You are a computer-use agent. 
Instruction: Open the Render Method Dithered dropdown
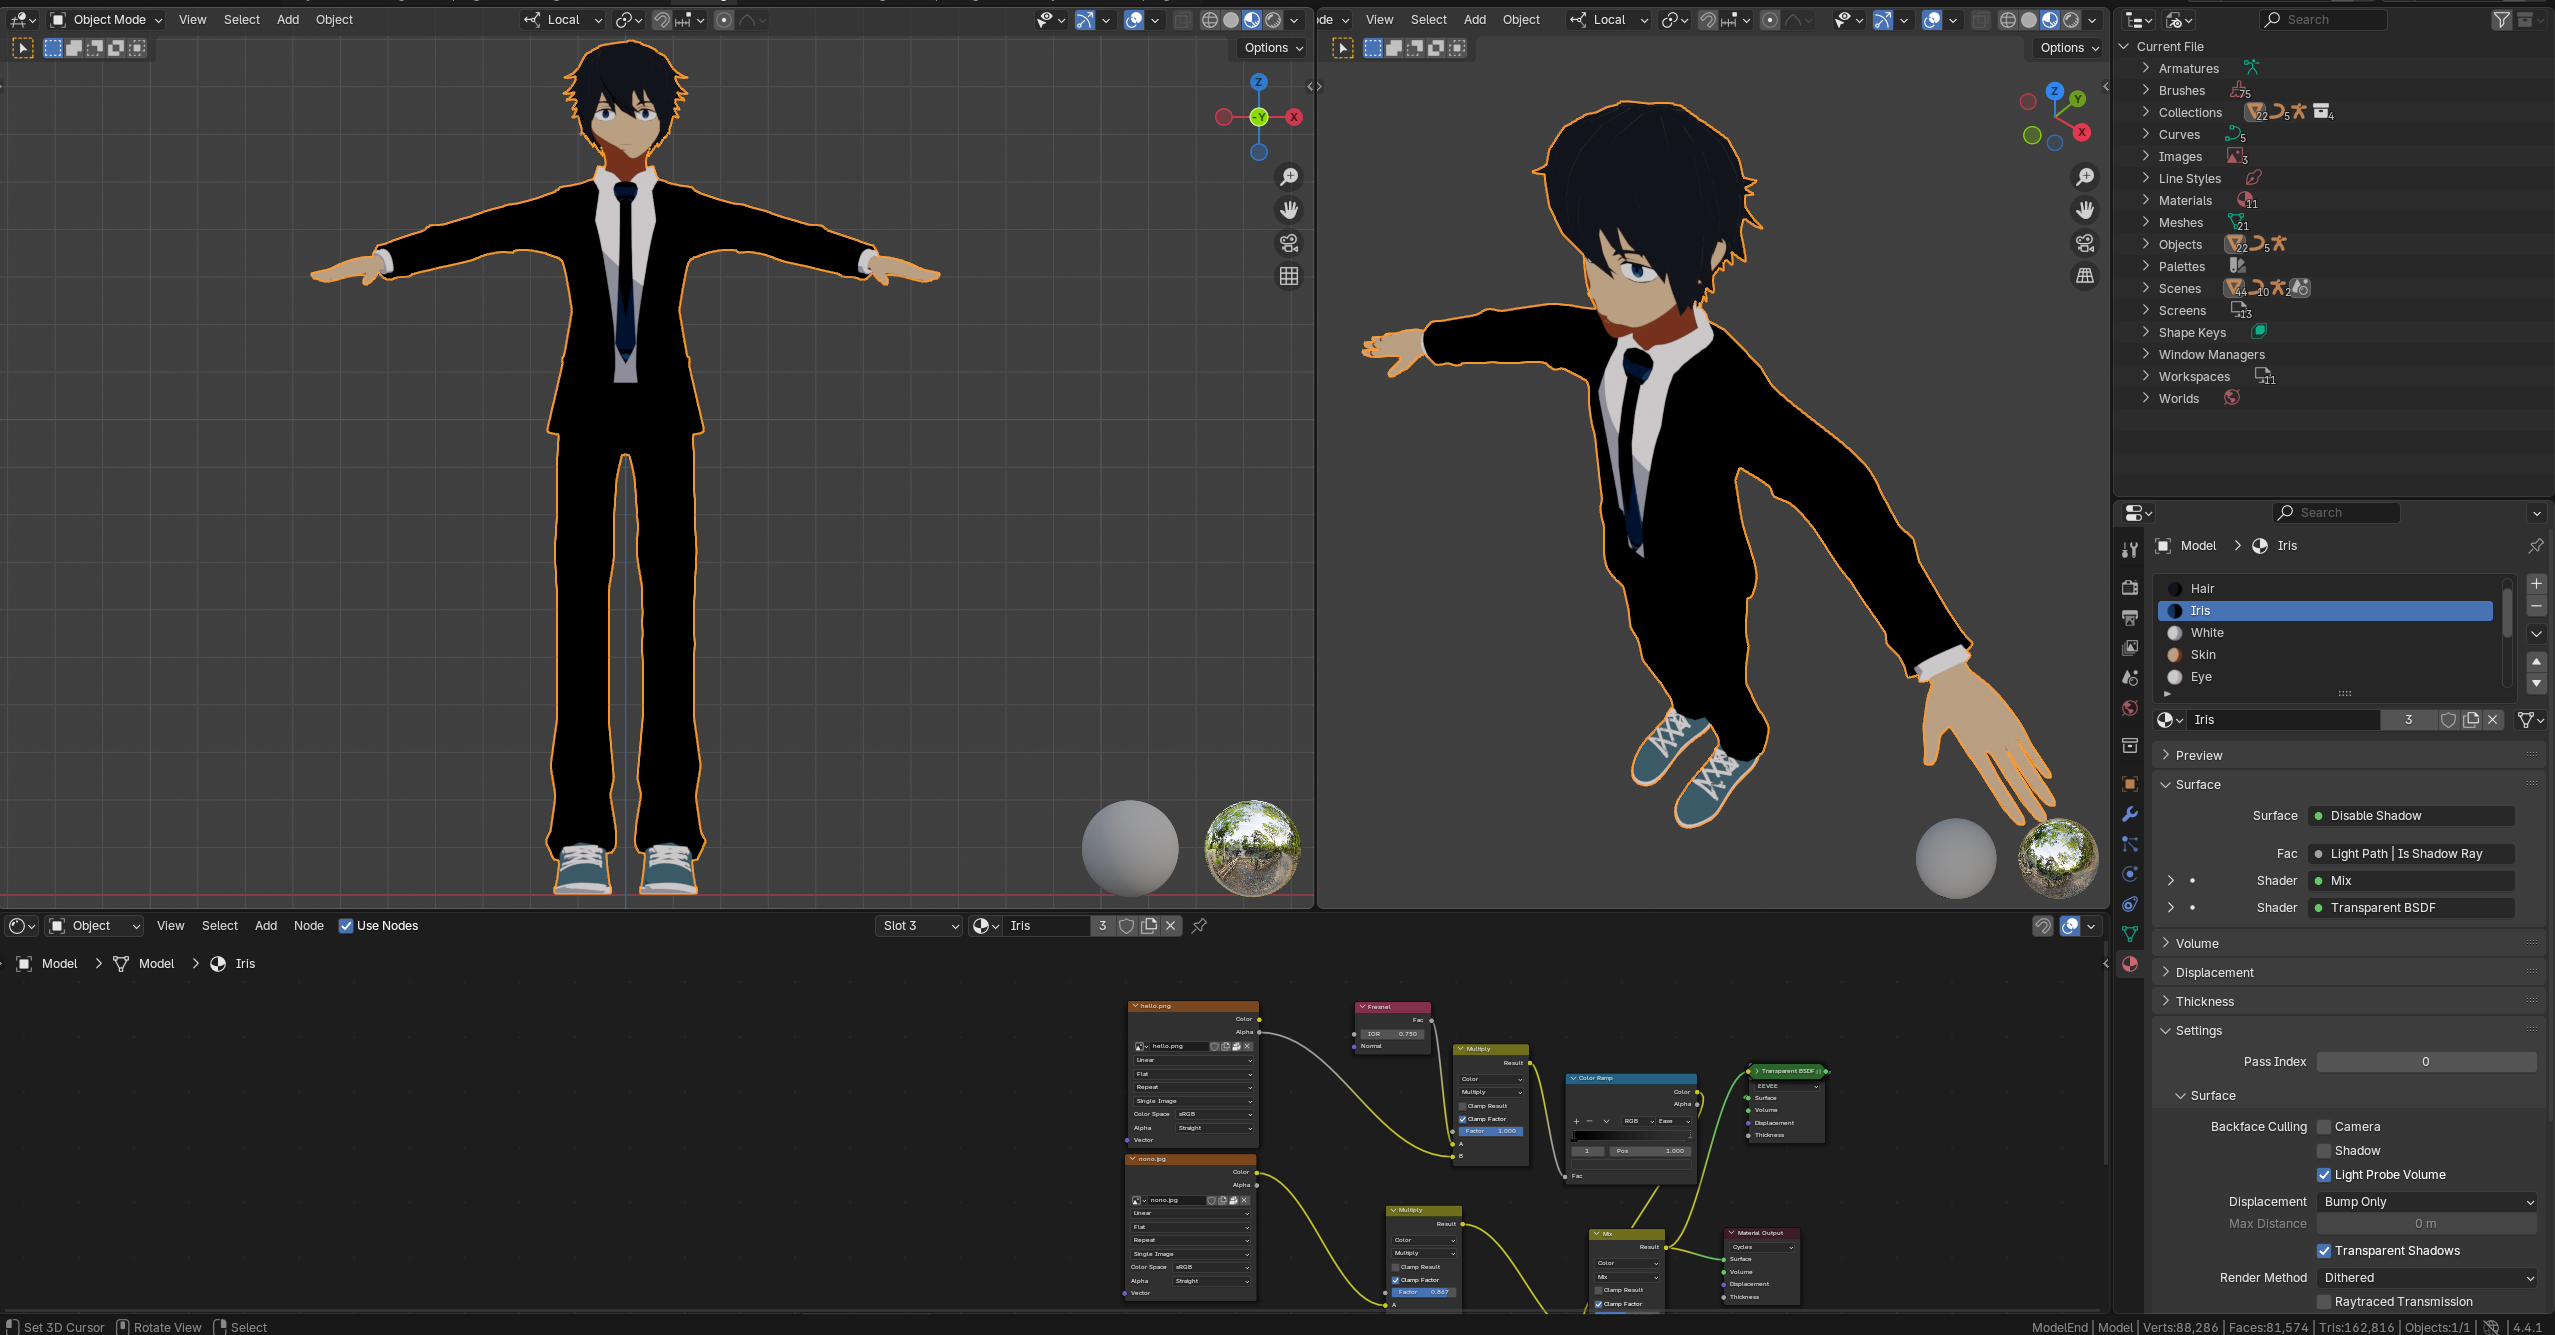(2426, 1278)
